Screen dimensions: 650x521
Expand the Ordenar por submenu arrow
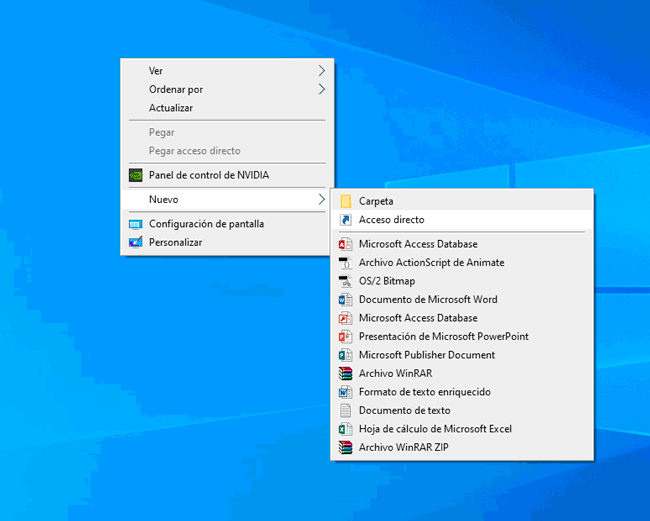[322, 89]
